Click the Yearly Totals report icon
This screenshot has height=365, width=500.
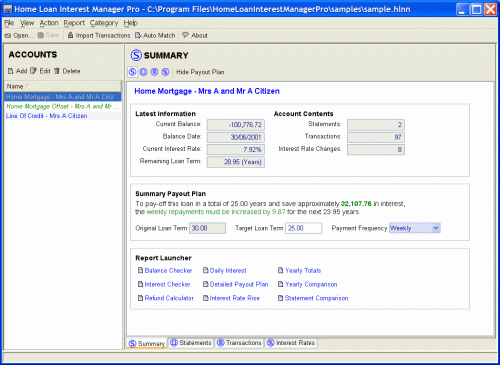tap(281, 270)
